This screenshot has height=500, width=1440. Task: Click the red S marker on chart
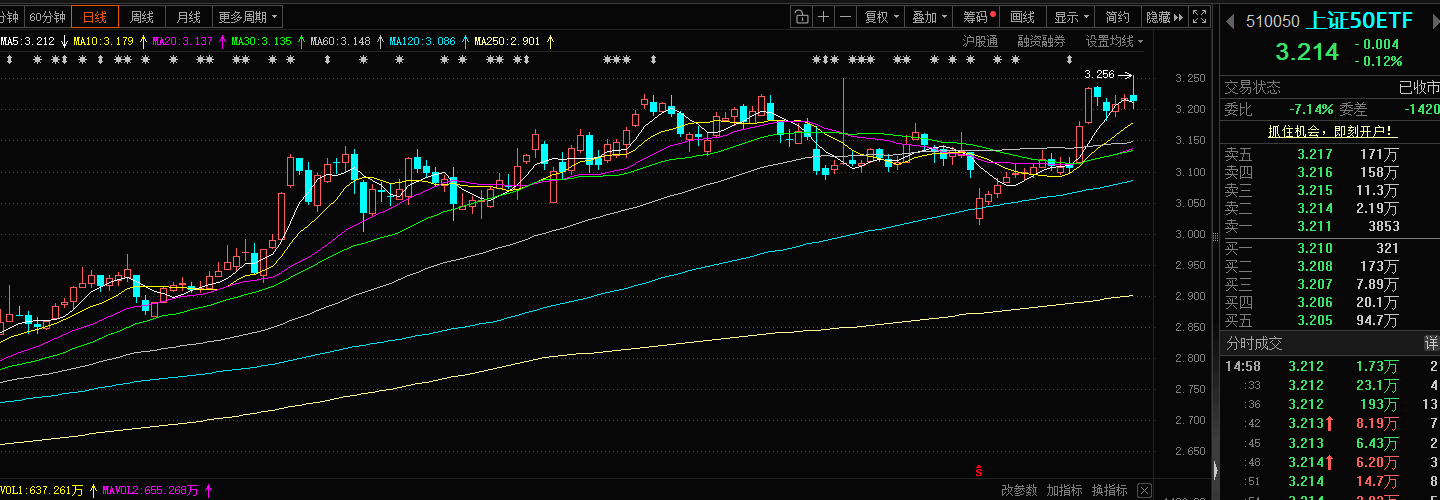click(x=978, y=470)
